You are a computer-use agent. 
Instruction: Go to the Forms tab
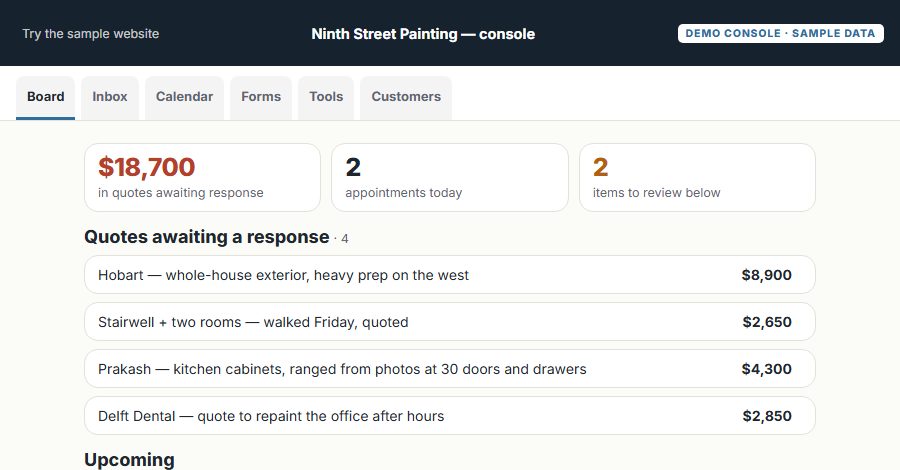pyautogui.click(x=261, y=97)
